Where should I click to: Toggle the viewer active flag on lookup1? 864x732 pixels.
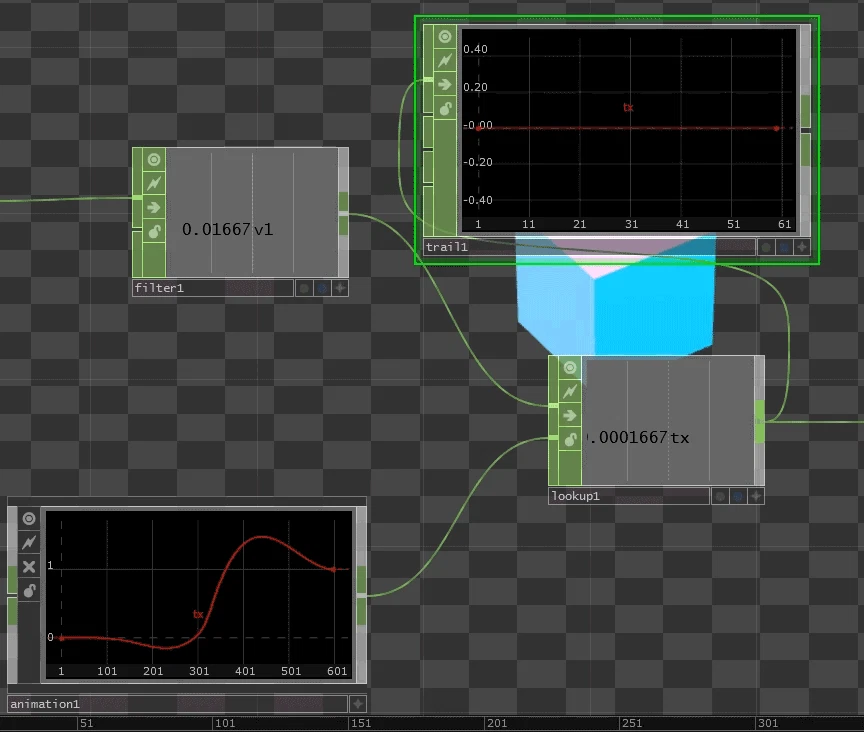[570, 368]
